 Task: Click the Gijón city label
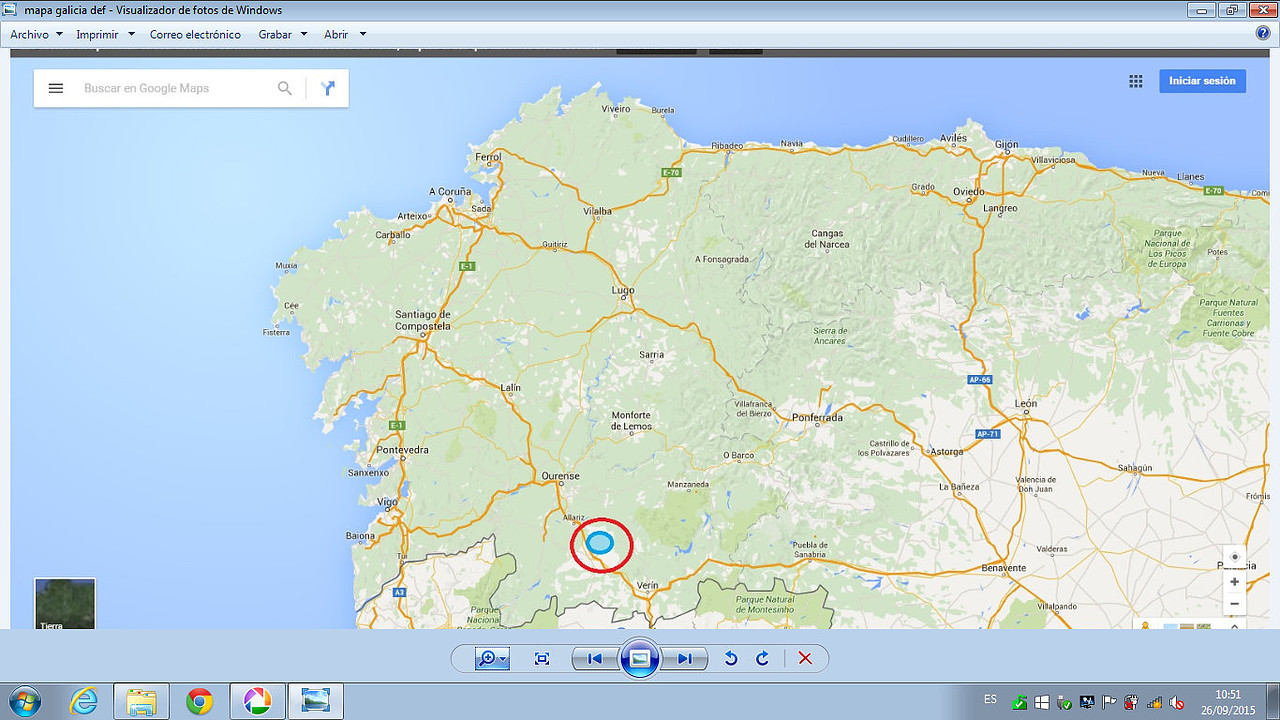point(1006,145)
